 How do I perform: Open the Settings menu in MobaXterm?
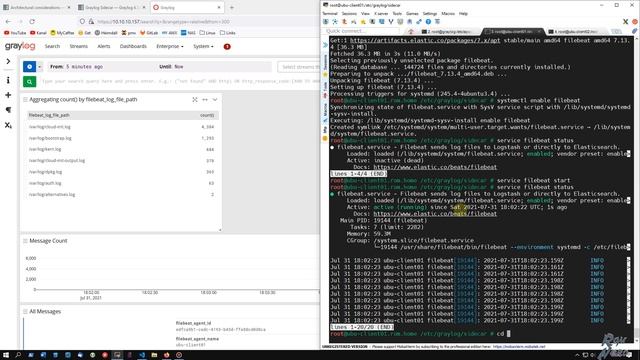click(429, 13)
